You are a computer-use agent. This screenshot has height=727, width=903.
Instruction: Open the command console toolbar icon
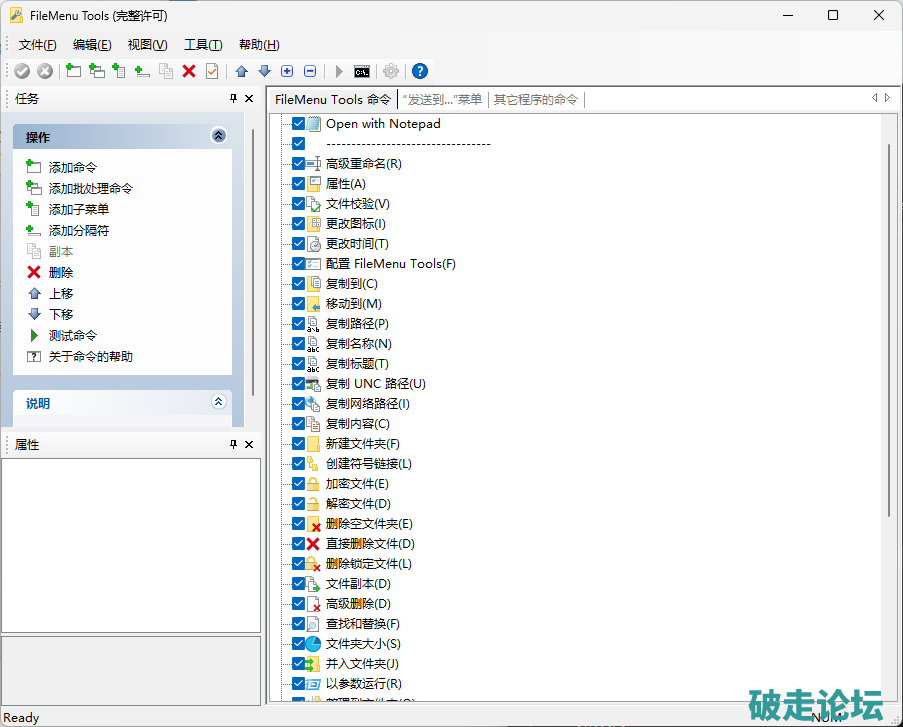[362, 71]
